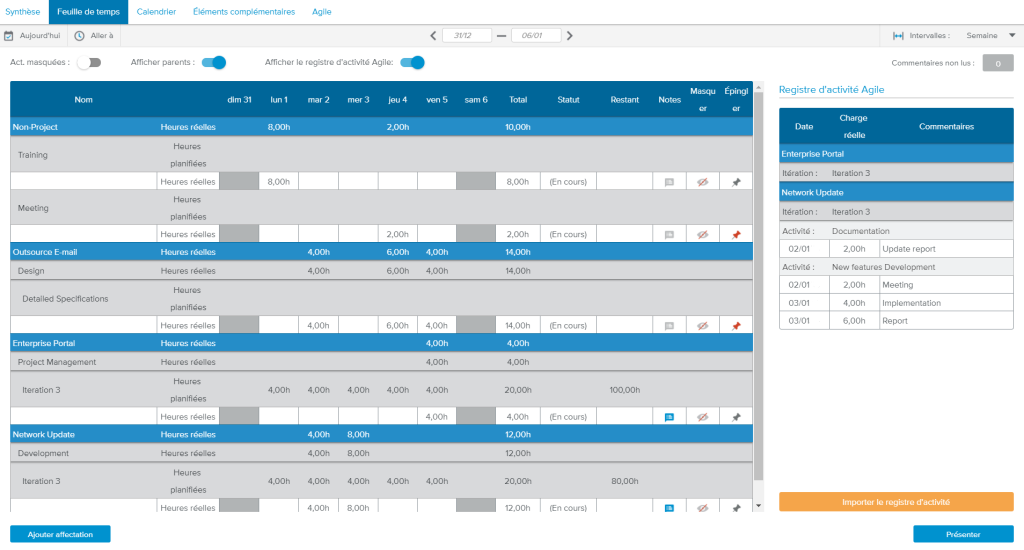The width and height of the screenshot is (1024, 550).
Task: Hide the Training activity with eye icon
Action: [x=702, y=182]
